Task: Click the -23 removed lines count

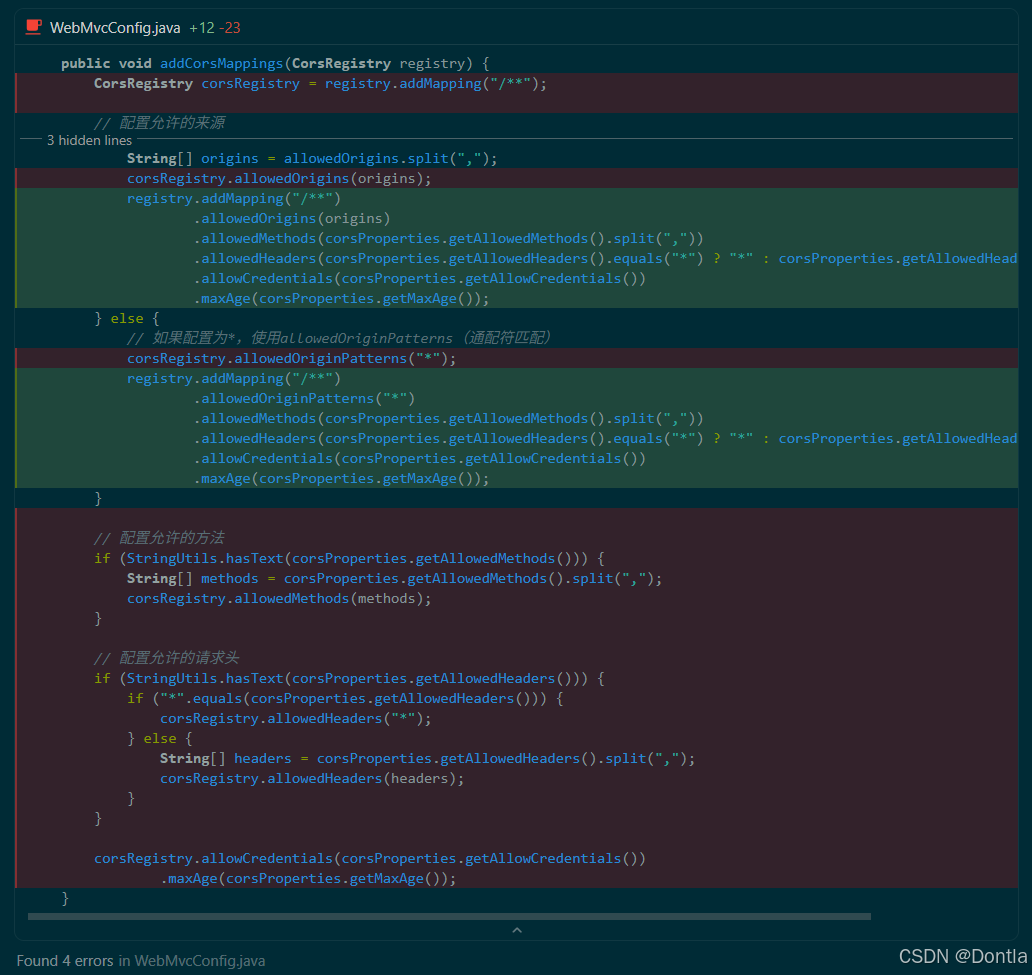Action: [230, 28]
